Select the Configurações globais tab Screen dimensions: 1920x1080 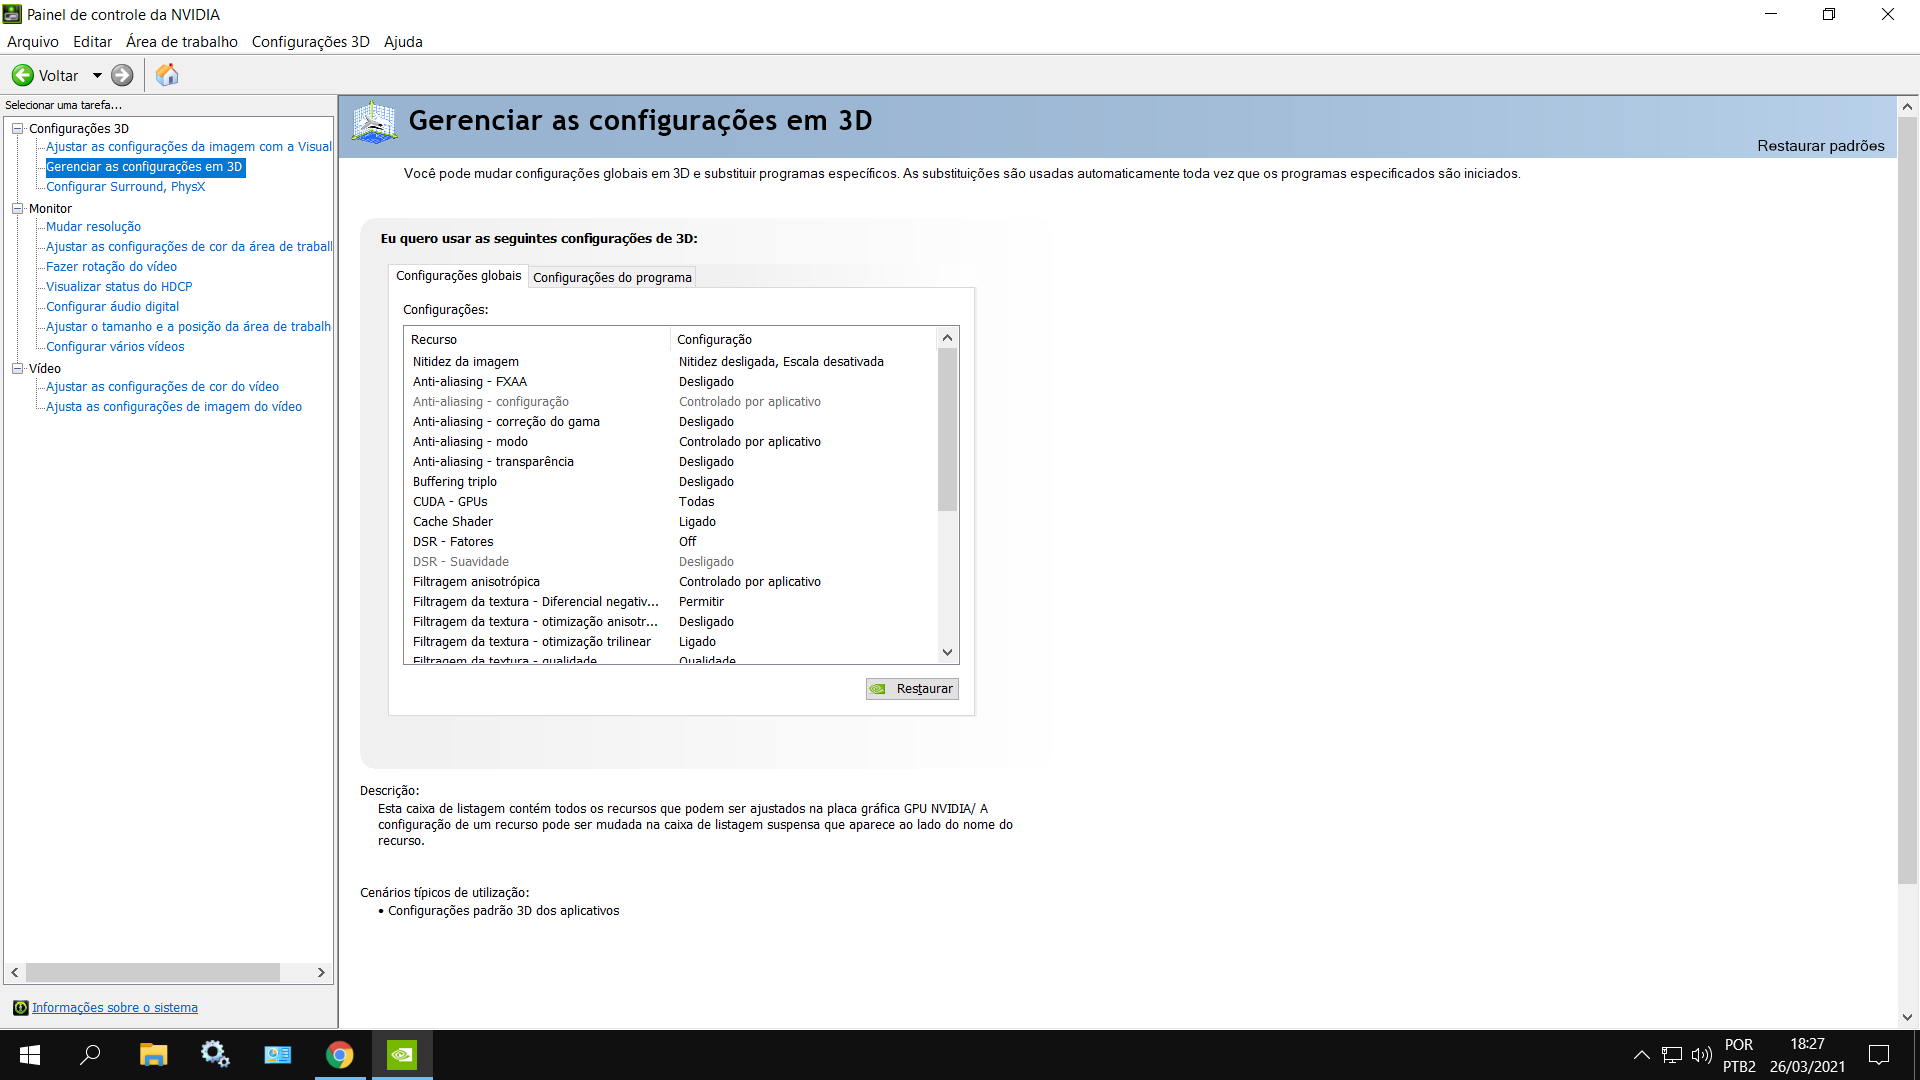[459, 276]
